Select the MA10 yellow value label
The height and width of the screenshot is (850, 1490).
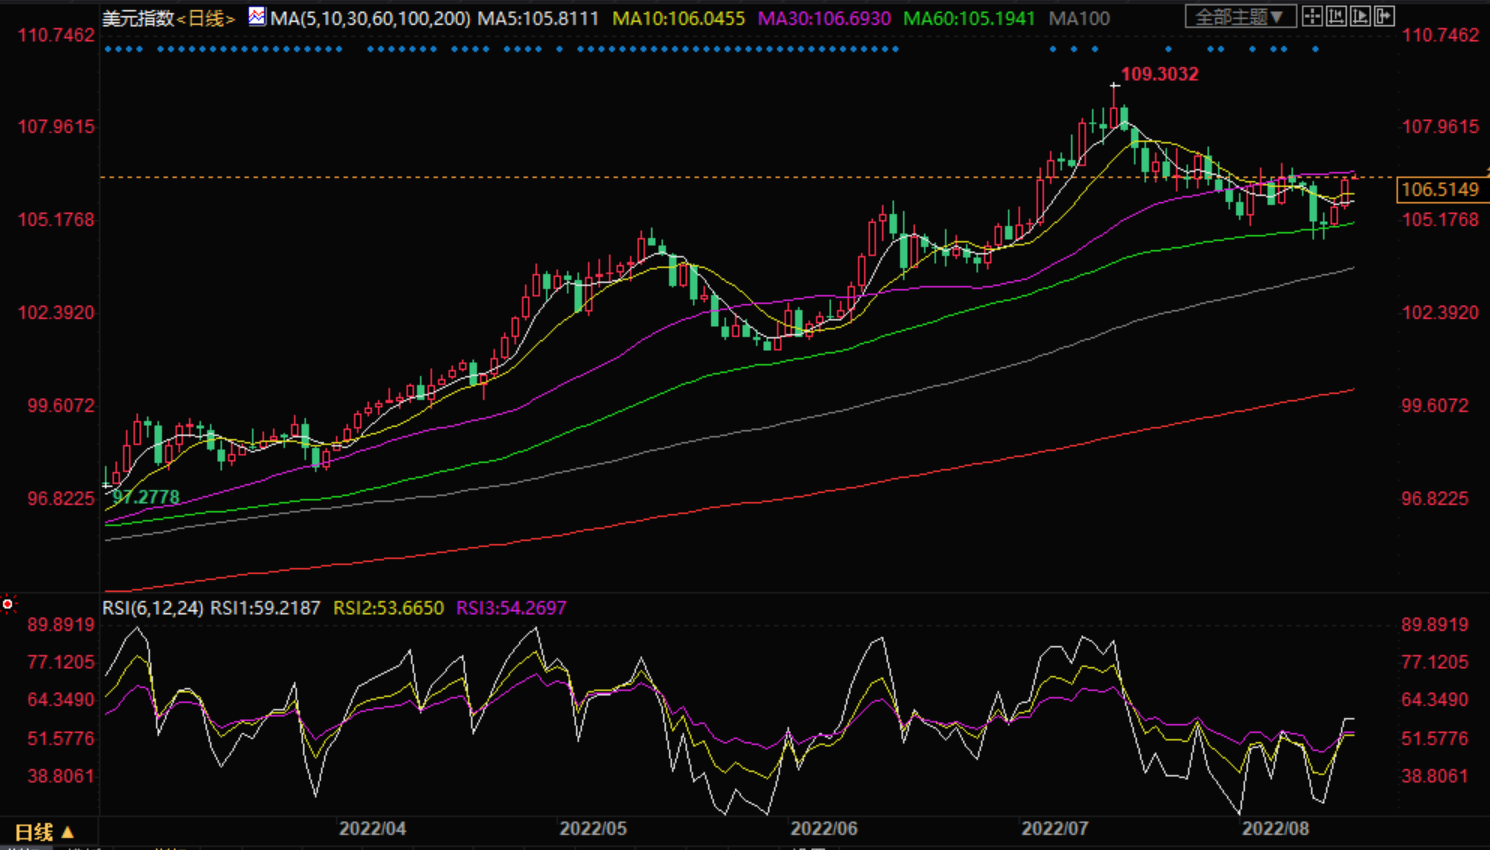(678, 19)
